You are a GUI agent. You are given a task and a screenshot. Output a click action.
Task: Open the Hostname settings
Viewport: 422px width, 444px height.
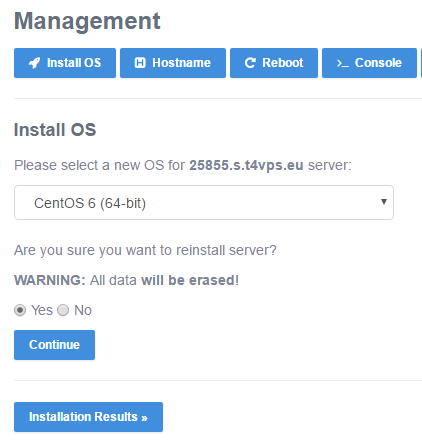pyautogui.click(x=173, y=63)
